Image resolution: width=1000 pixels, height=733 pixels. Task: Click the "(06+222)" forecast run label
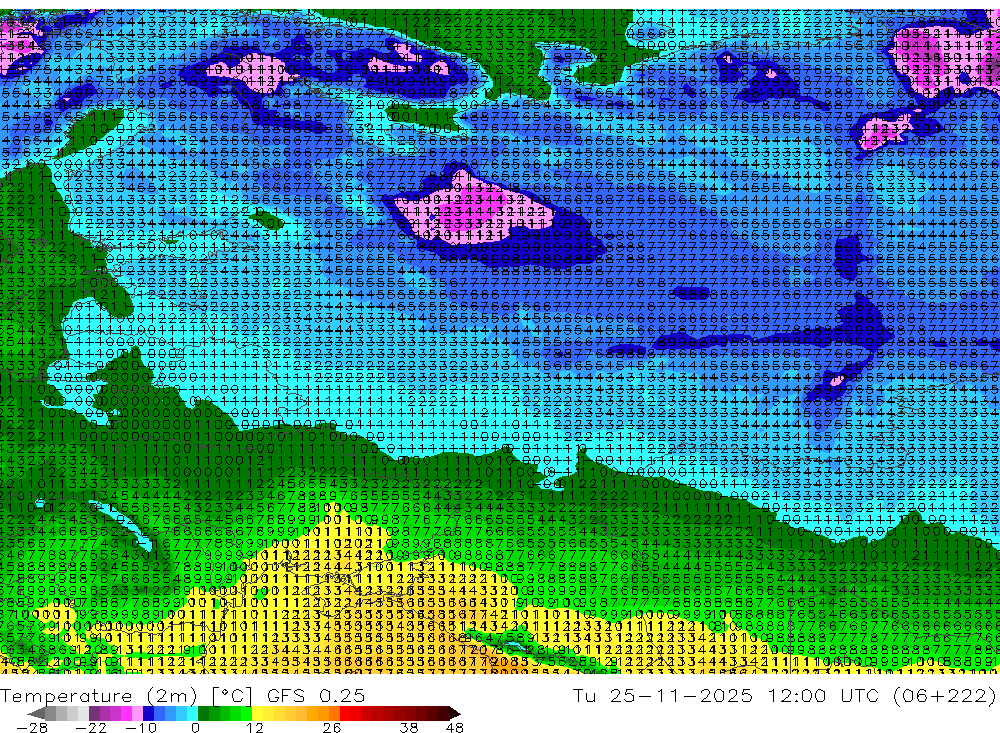tap(944, 695)
